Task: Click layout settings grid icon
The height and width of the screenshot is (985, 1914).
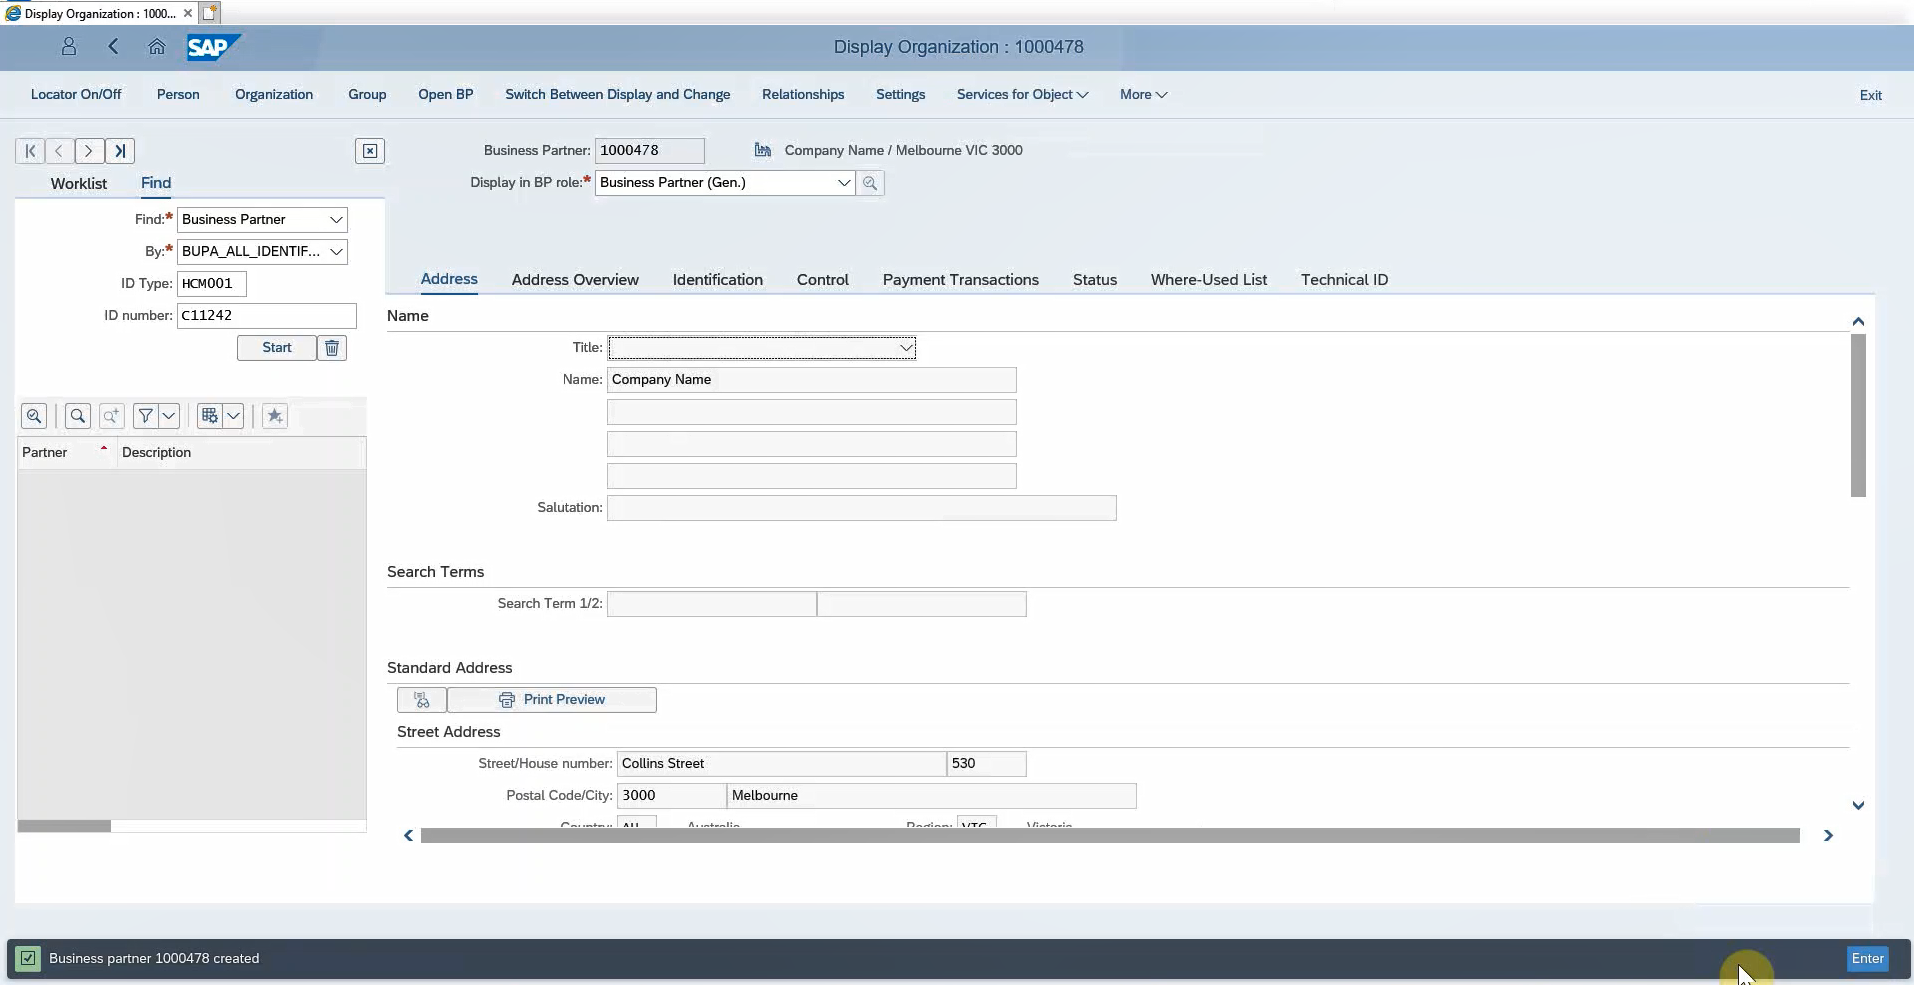Action: [x=209, y=416]
